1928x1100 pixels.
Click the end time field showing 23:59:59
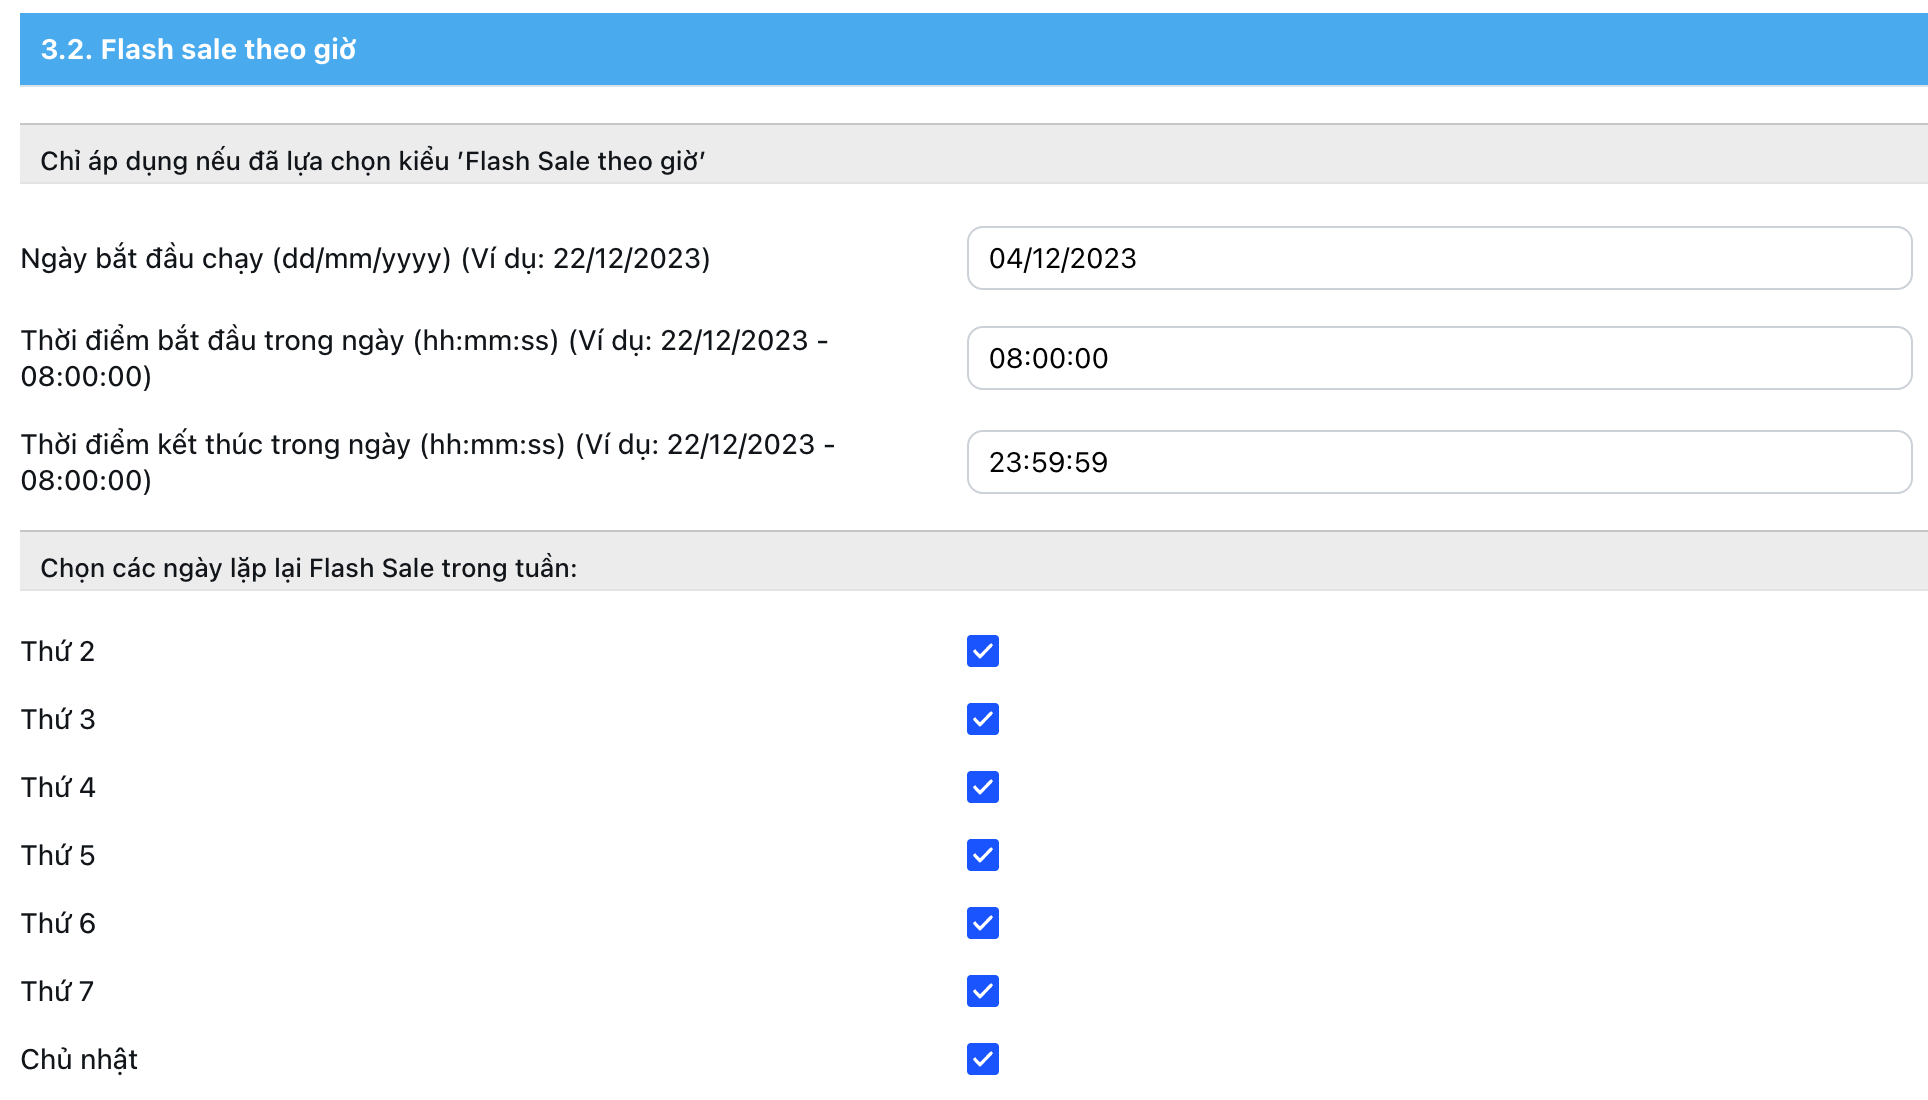click(1438, 462)
